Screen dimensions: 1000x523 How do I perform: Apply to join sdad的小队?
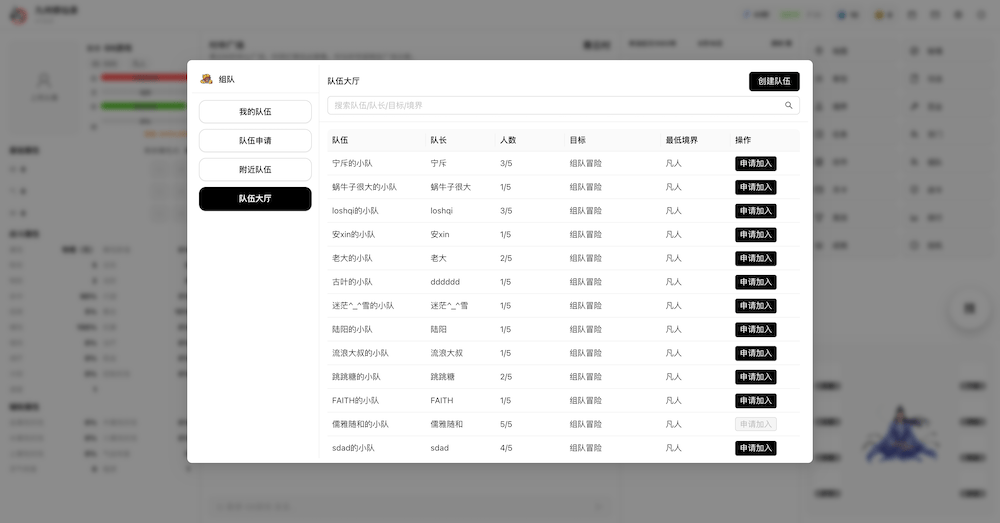(755, 448)
